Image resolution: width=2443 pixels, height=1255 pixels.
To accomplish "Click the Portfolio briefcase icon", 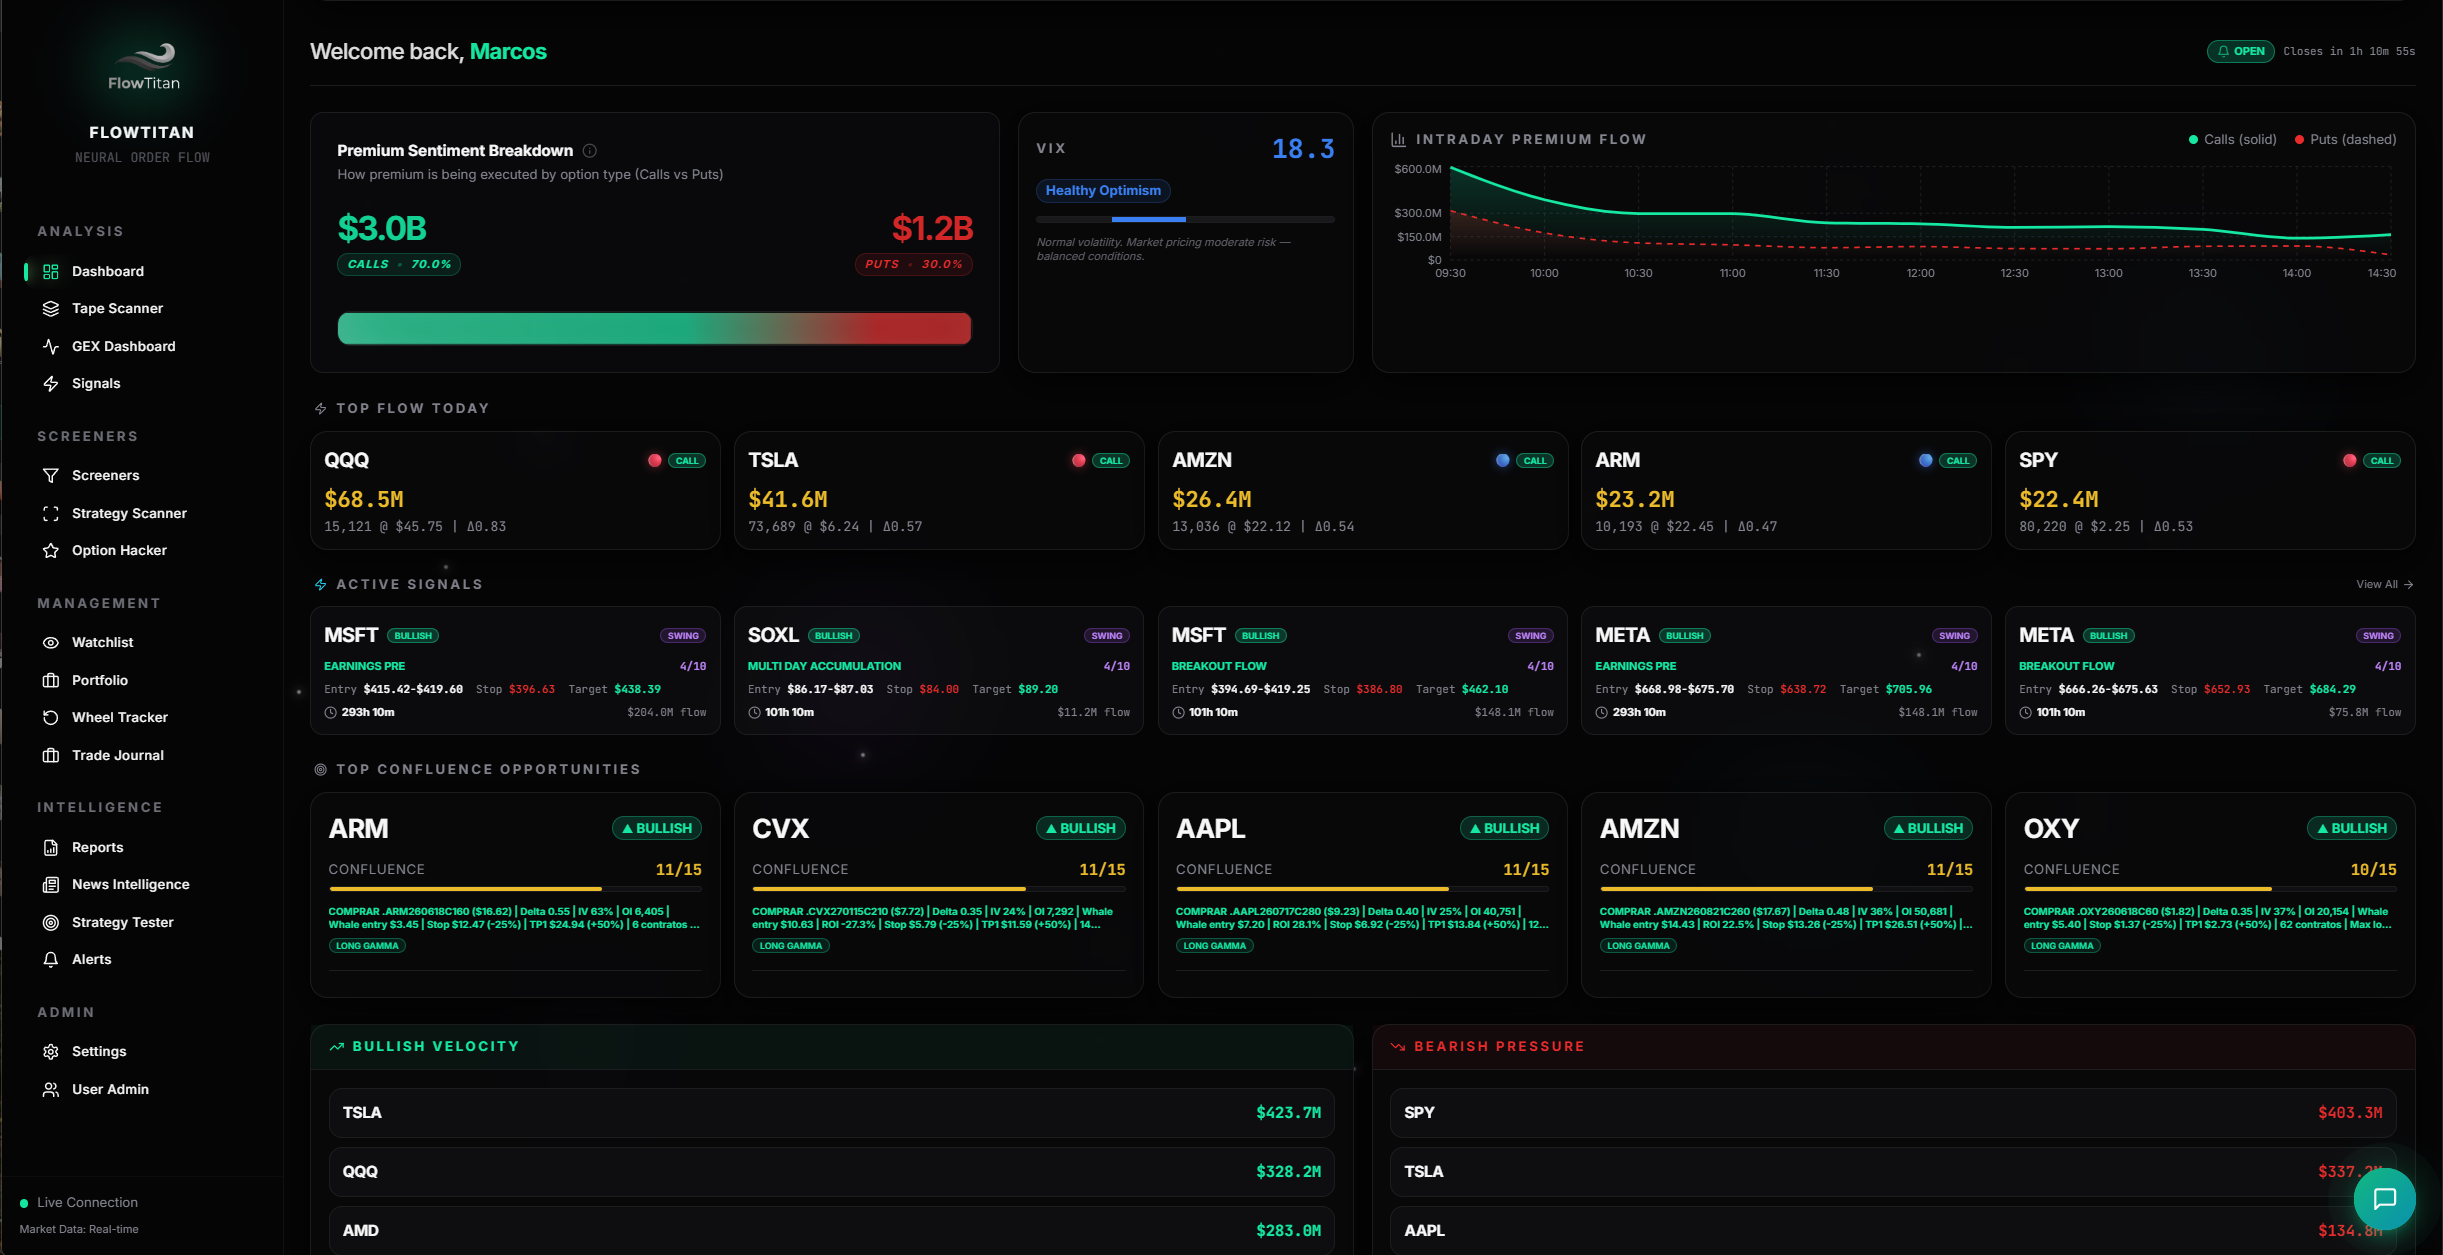I will point(51,680).
